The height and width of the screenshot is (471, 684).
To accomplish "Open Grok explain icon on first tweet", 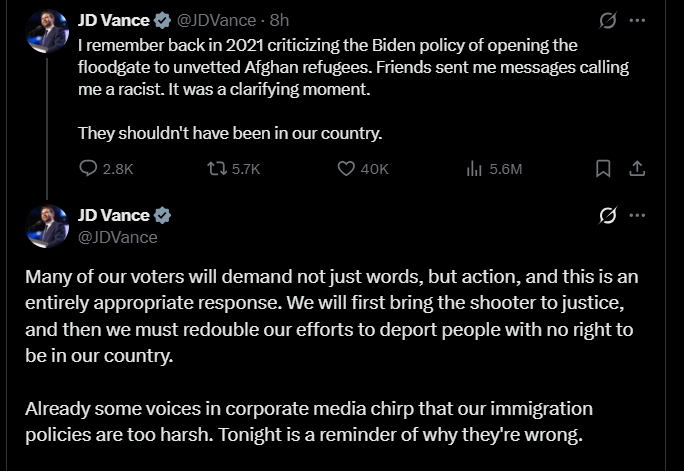I will (x=606, y=20).
